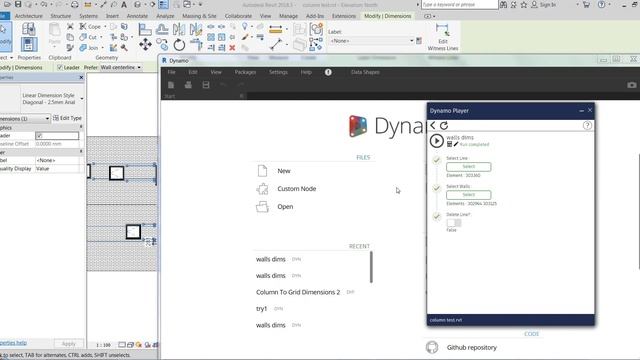This screenshot has height=360, width=640.
Task: Edit walls dims script with pencil icon
Action: coord(456,144)
